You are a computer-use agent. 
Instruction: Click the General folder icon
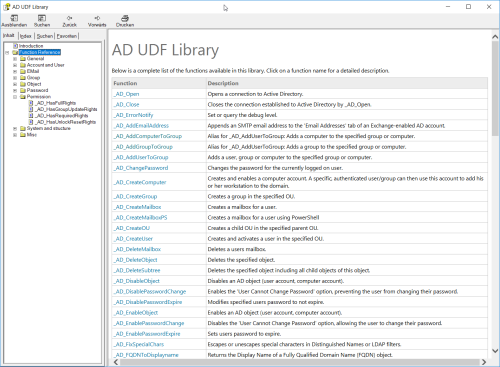pos(23,58)
